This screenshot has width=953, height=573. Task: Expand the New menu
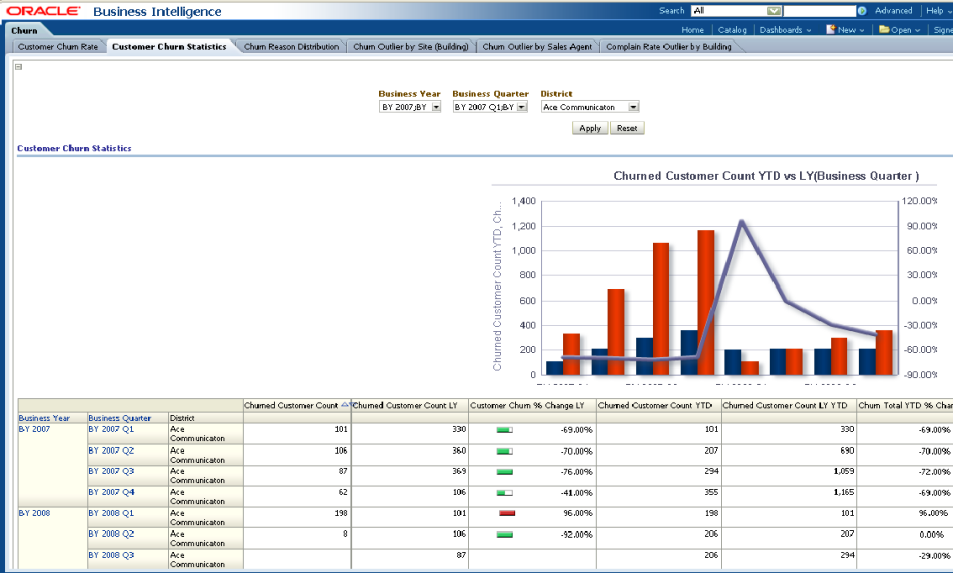pos(850,30)
